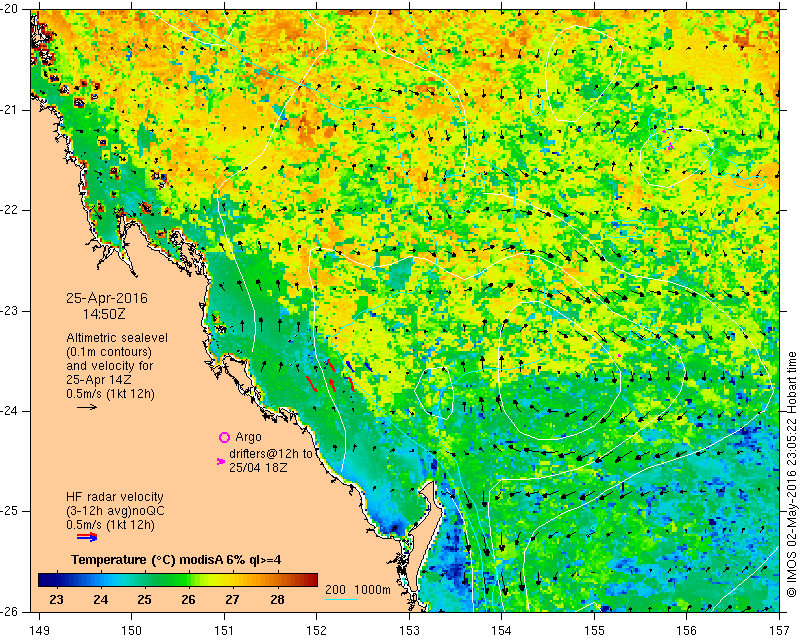Click the colorbar label '25'
Image resolution: width=800 pixels, height=640 pixels.
[x=144, y=599]
